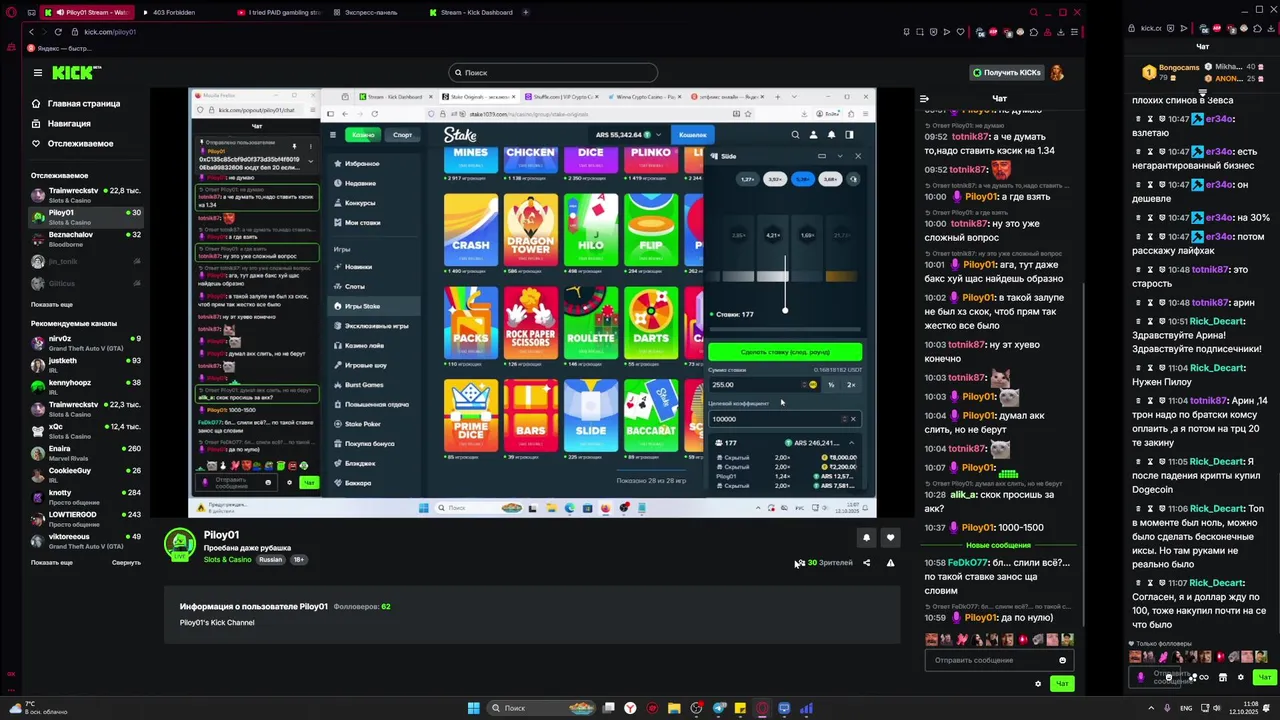
Task: Click the Новые сообщения divider link
Action: (x=998, y=545)
